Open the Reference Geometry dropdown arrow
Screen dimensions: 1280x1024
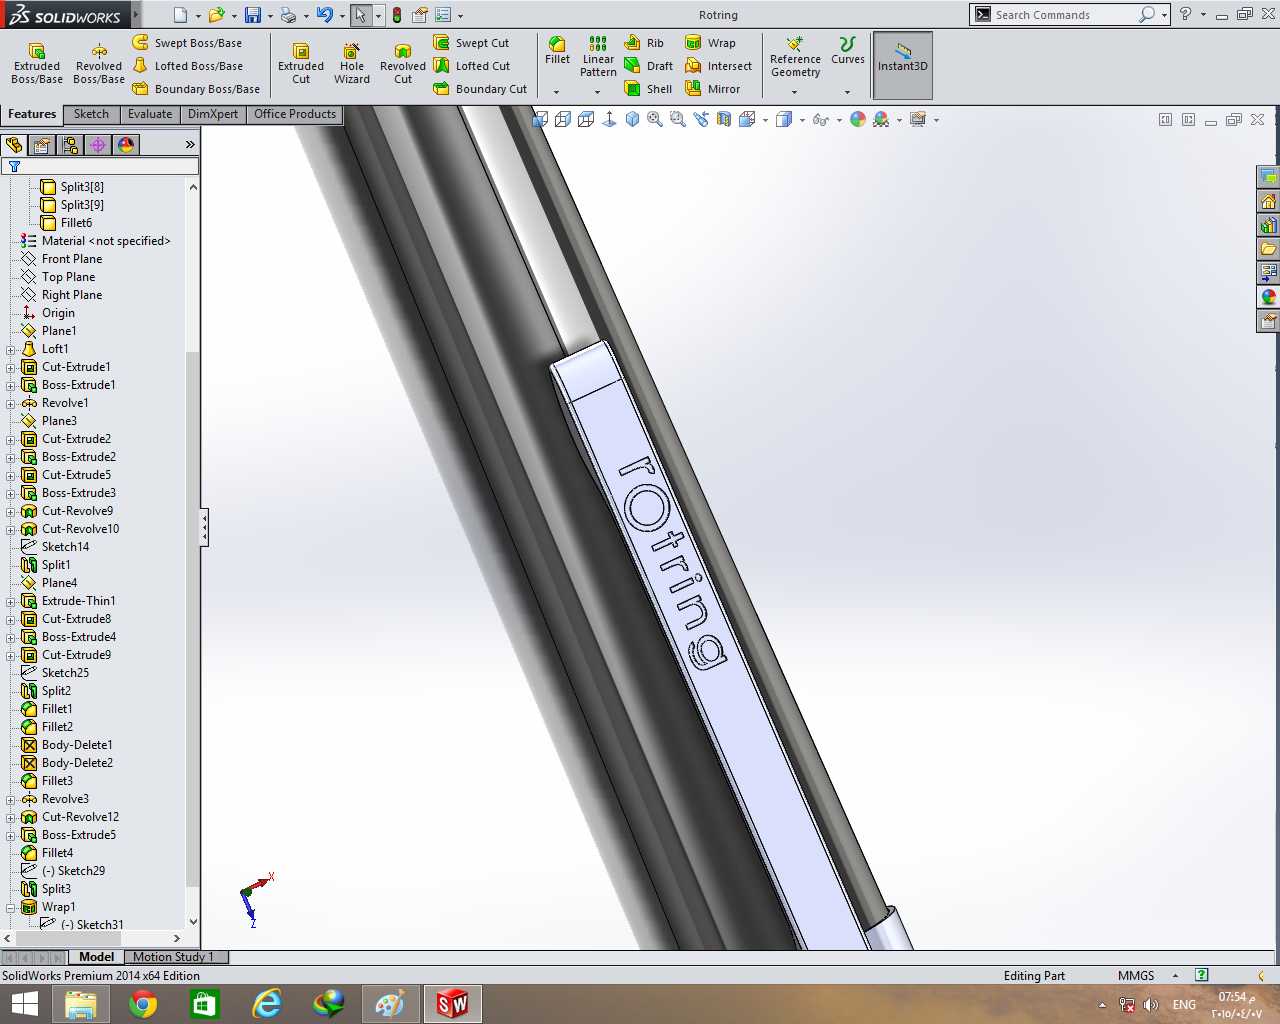pyautogui.click(x=795, y=92)
